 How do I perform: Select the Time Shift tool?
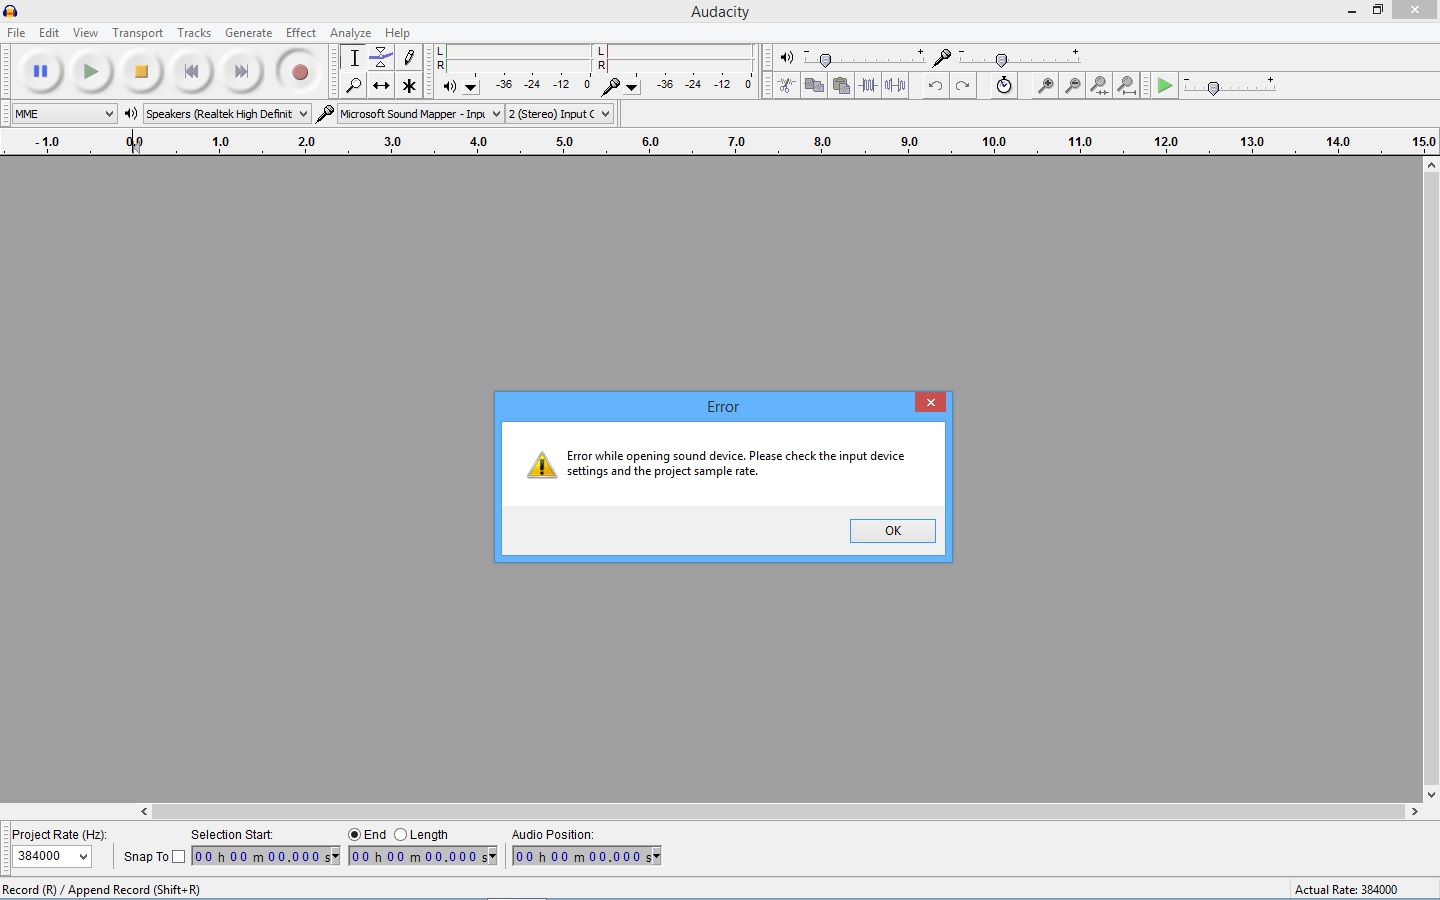[x=381, y=86]
